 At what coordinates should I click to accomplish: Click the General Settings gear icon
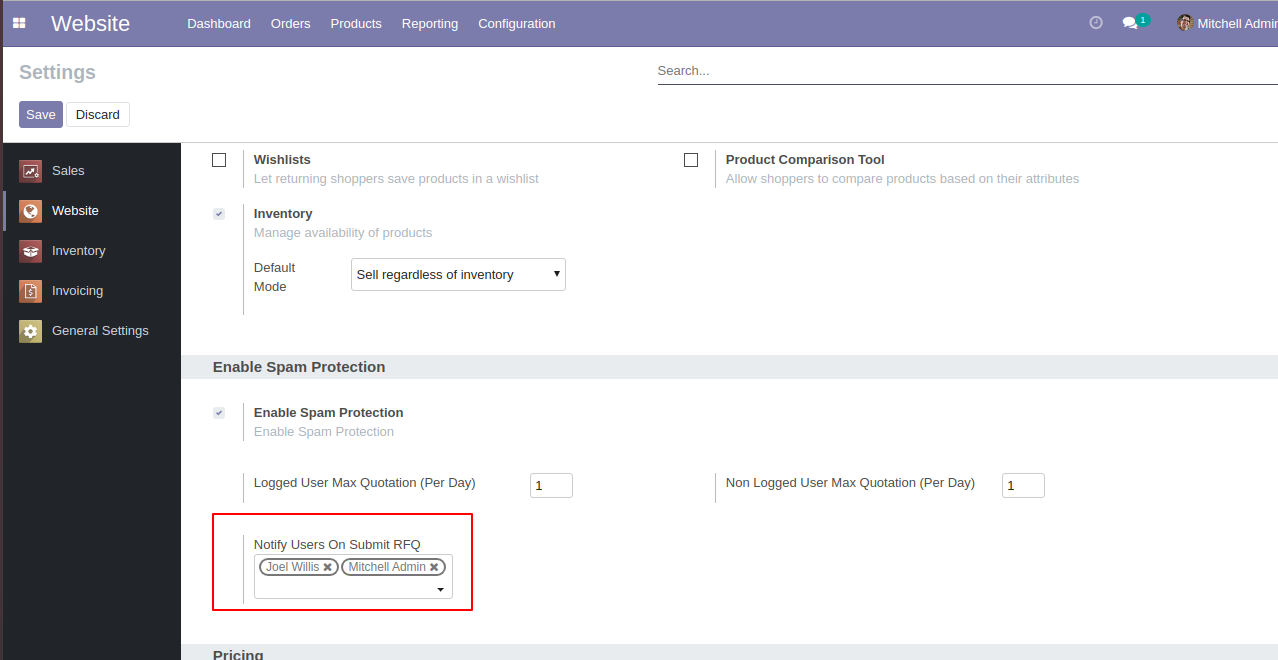[31, 331]
